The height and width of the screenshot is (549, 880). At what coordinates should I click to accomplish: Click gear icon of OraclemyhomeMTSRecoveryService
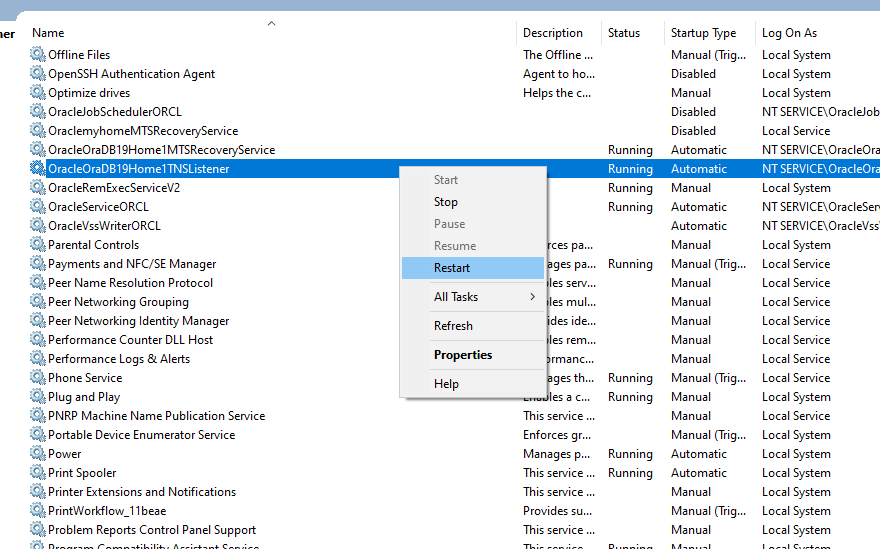pos(38,131)
